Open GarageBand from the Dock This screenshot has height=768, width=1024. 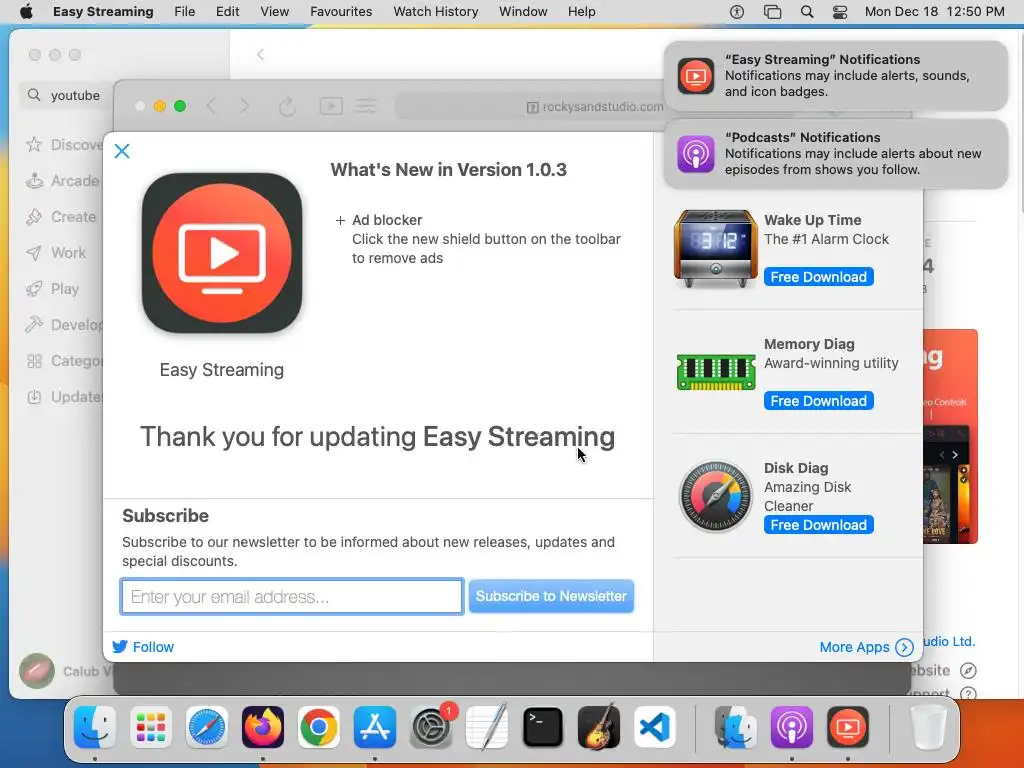tap(599, 727)
